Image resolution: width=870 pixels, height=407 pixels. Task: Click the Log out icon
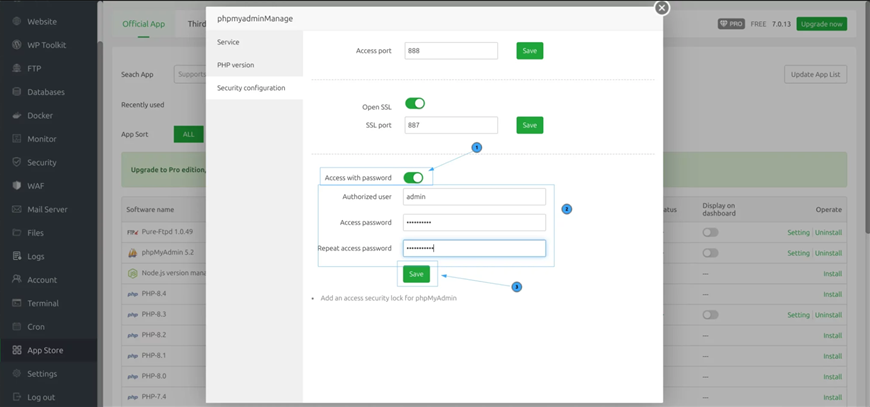[x=17, y=397]
